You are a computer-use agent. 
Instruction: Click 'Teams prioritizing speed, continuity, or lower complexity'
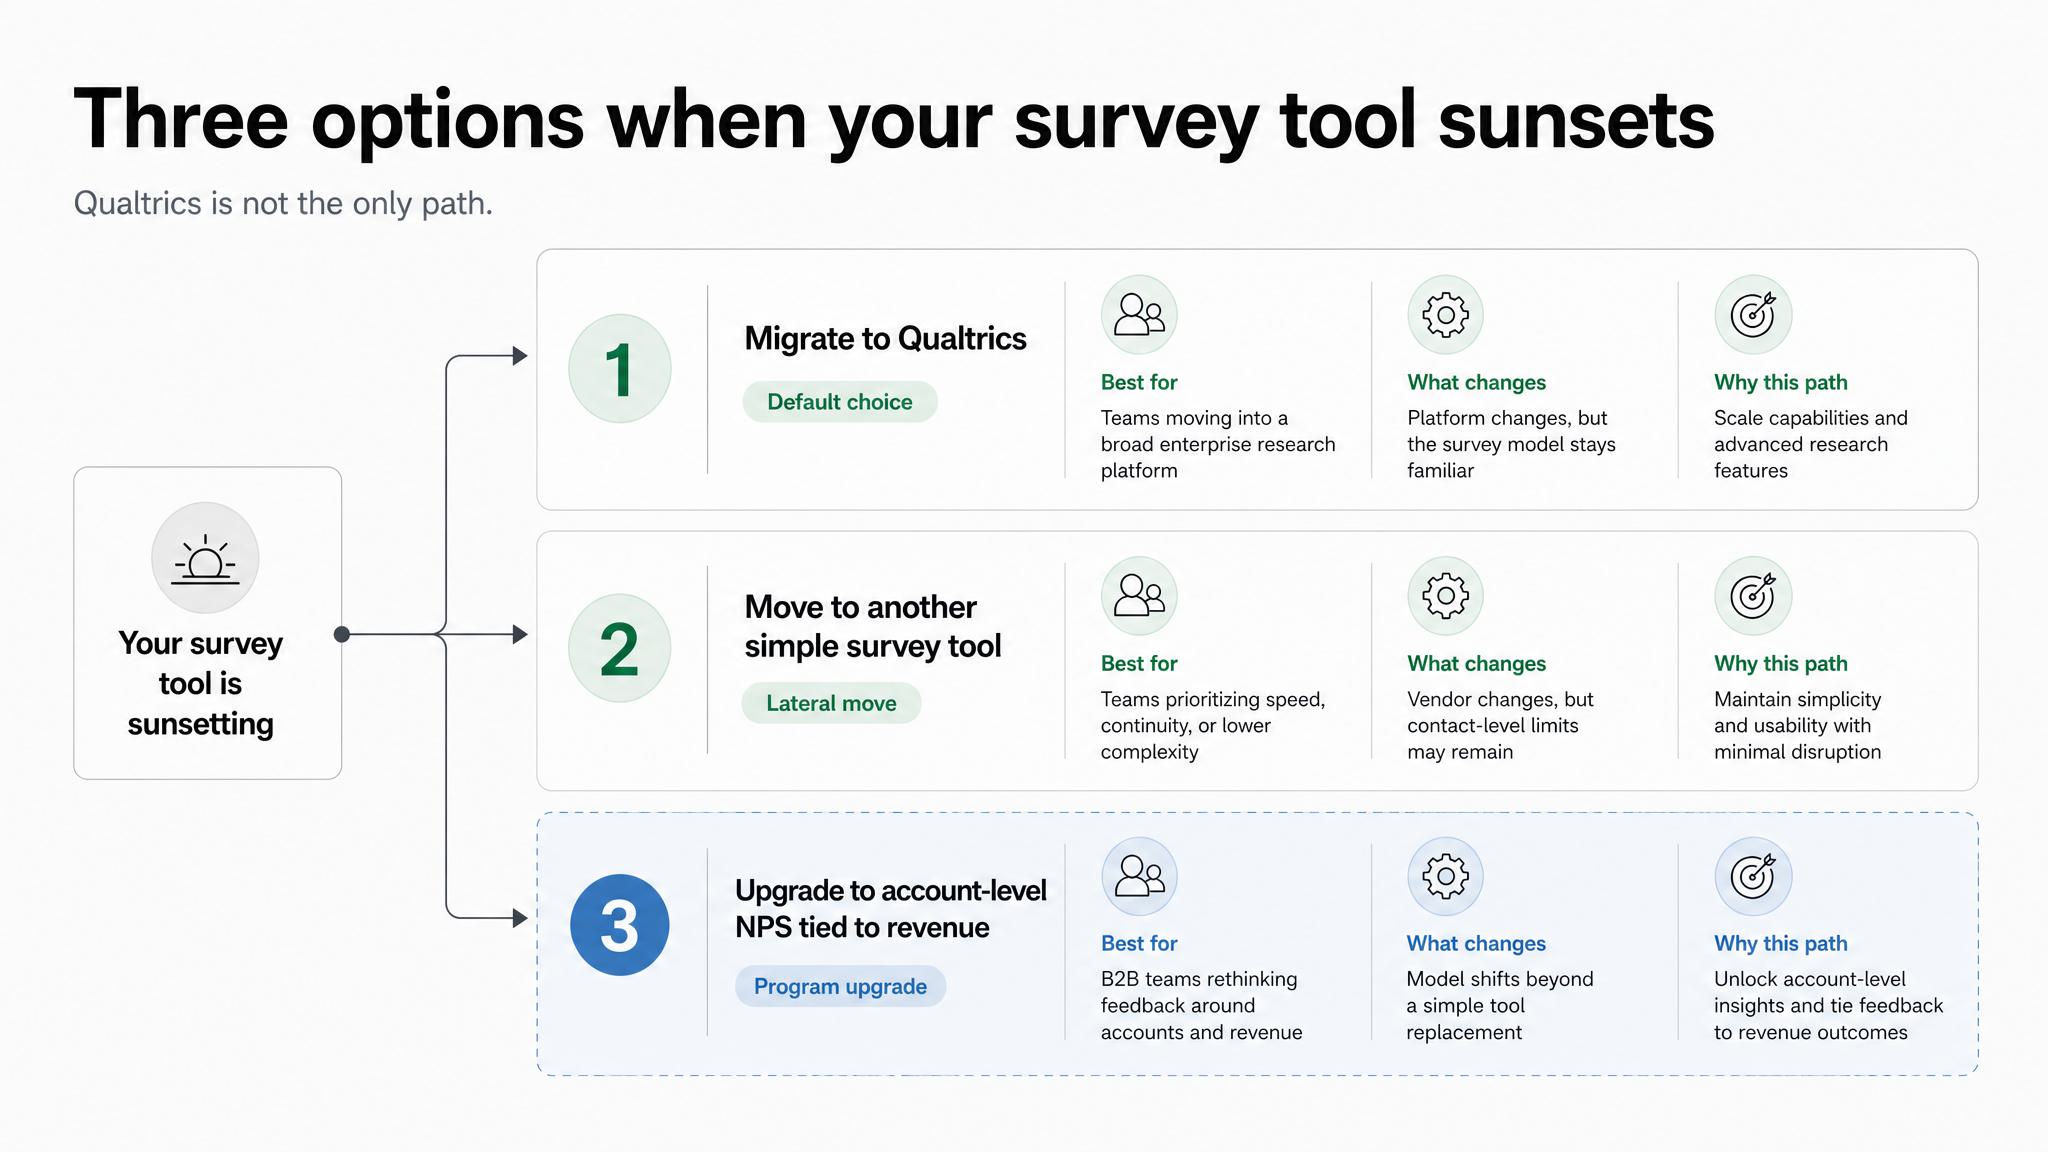coord(1213,725)
